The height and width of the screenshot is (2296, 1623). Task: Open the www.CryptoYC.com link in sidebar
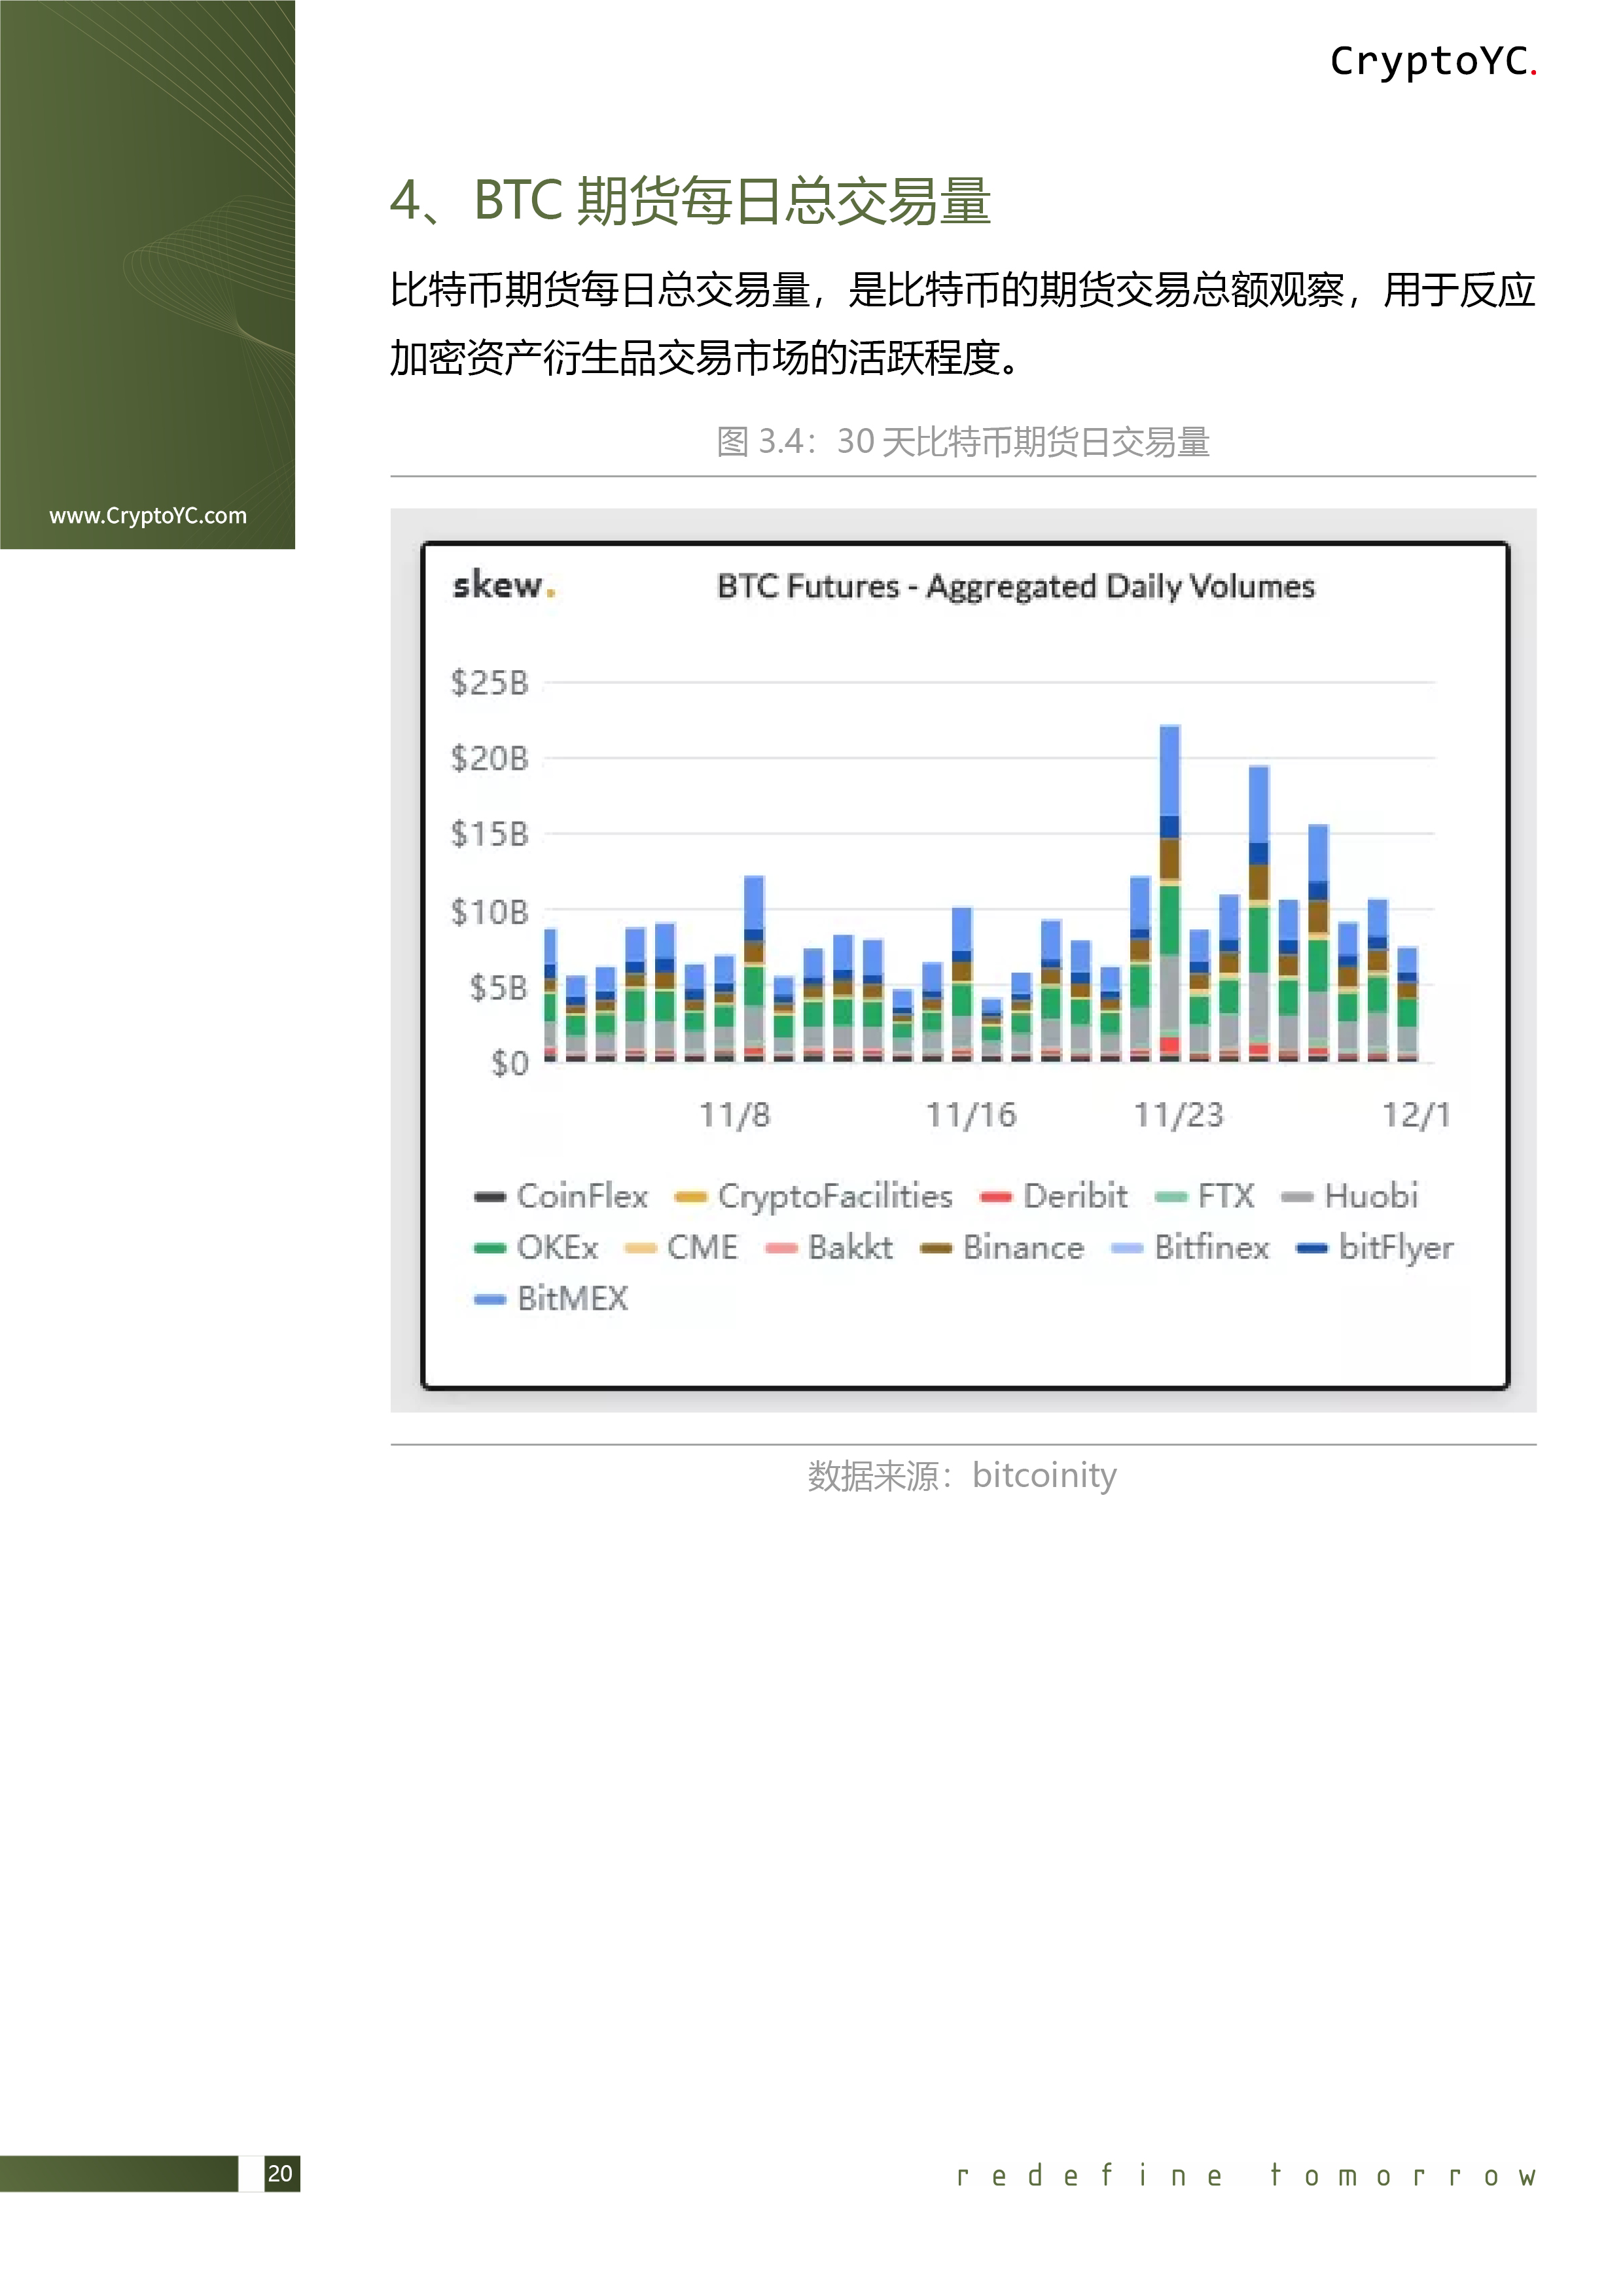148,516
